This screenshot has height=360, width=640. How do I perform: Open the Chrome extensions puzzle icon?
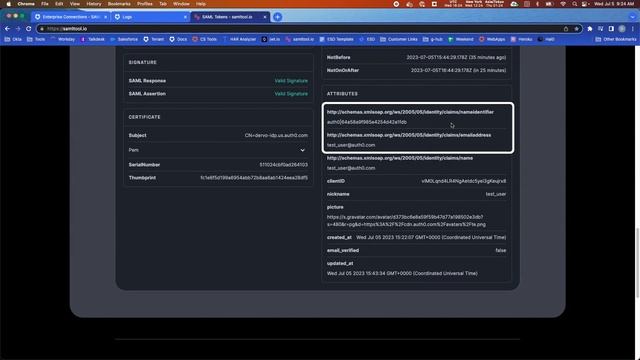point(590,29)
